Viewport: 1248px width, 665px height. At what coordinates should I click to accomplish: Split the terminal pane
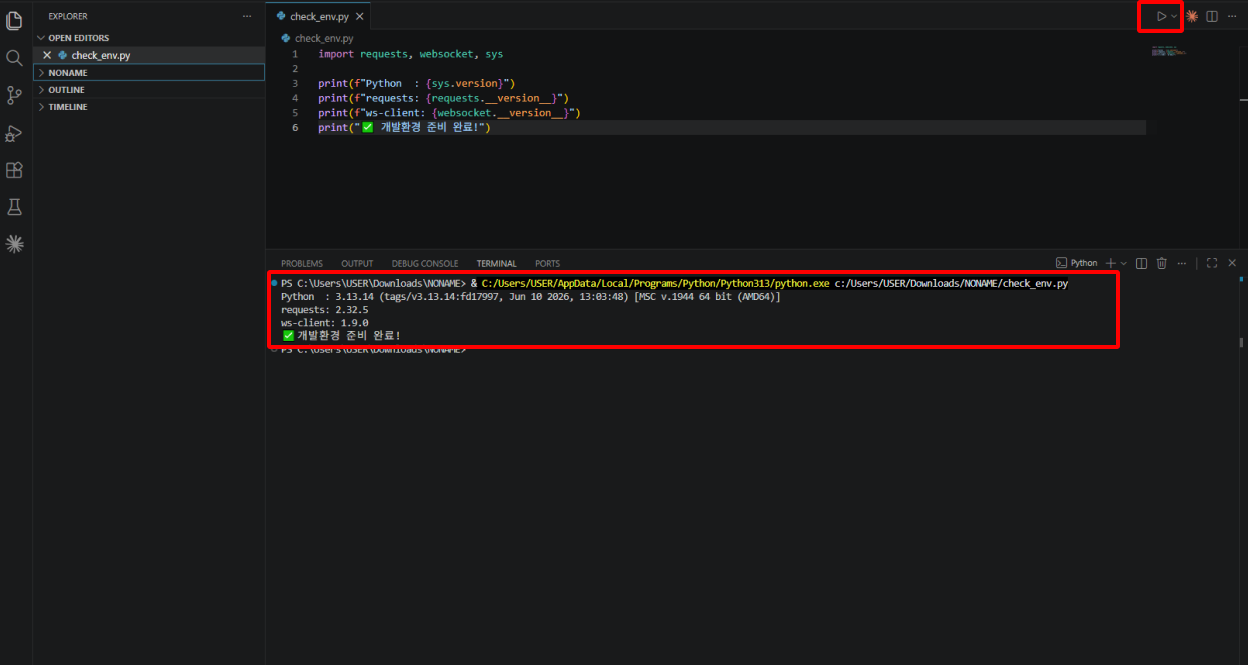point(1141,263)
